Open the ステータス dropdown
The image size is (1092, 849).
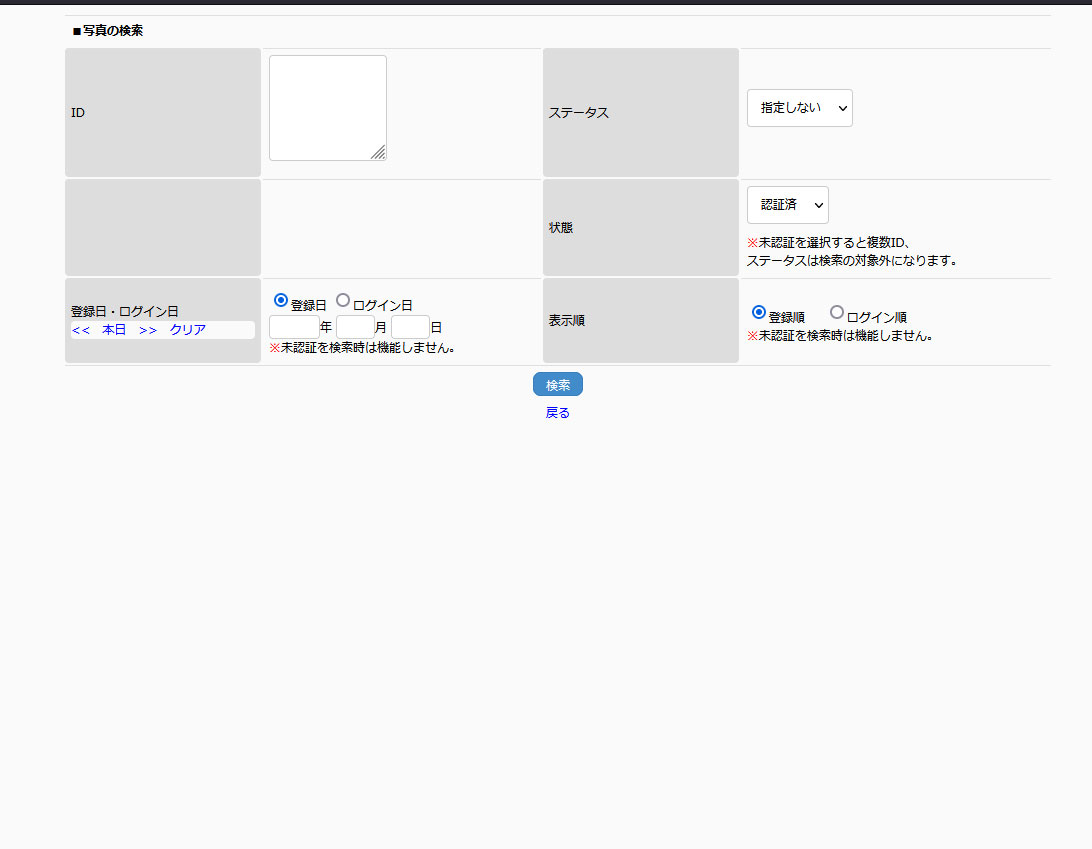[799, 108]
